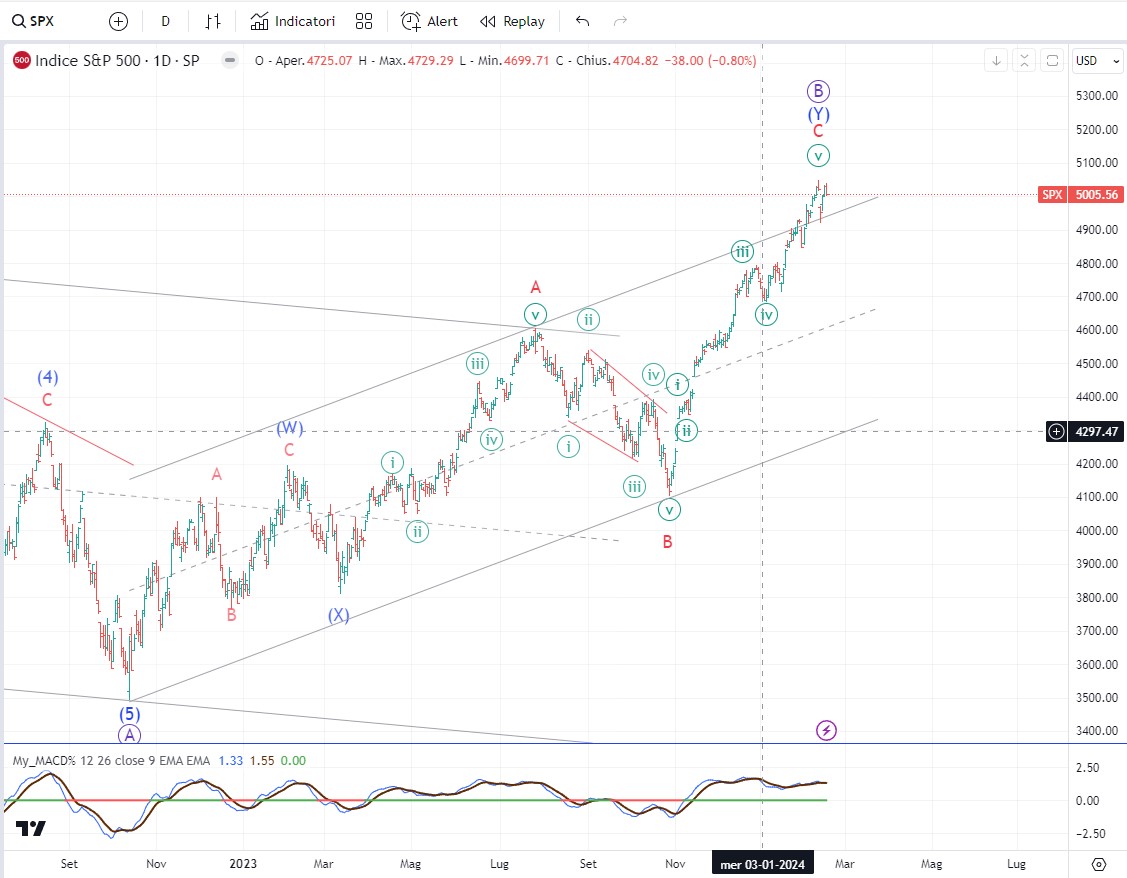1127x878 pixels.
Task: Open the D time interval selector
Action: click(x=165, y=22)
